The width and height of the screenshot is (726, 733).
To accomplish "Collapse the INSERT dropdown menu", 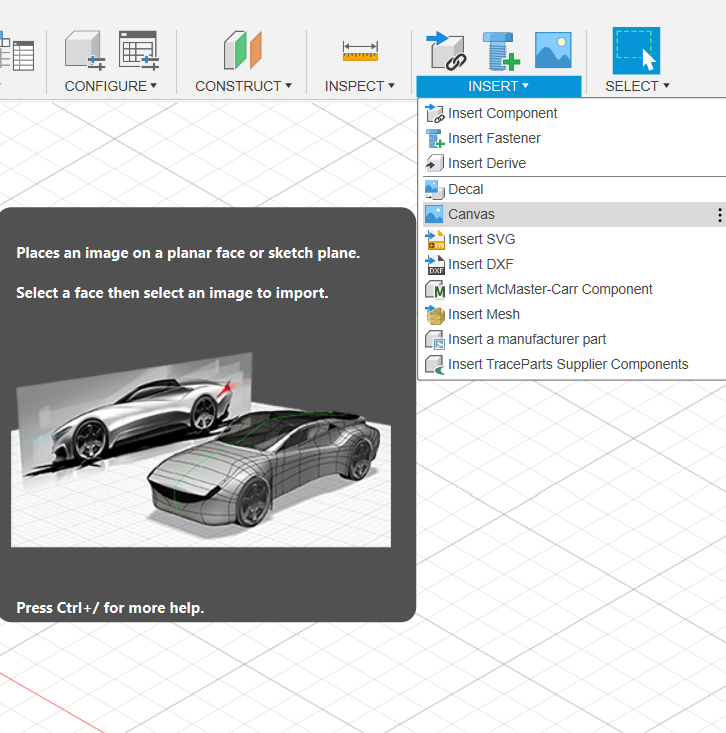I will (x=498, y=86).
